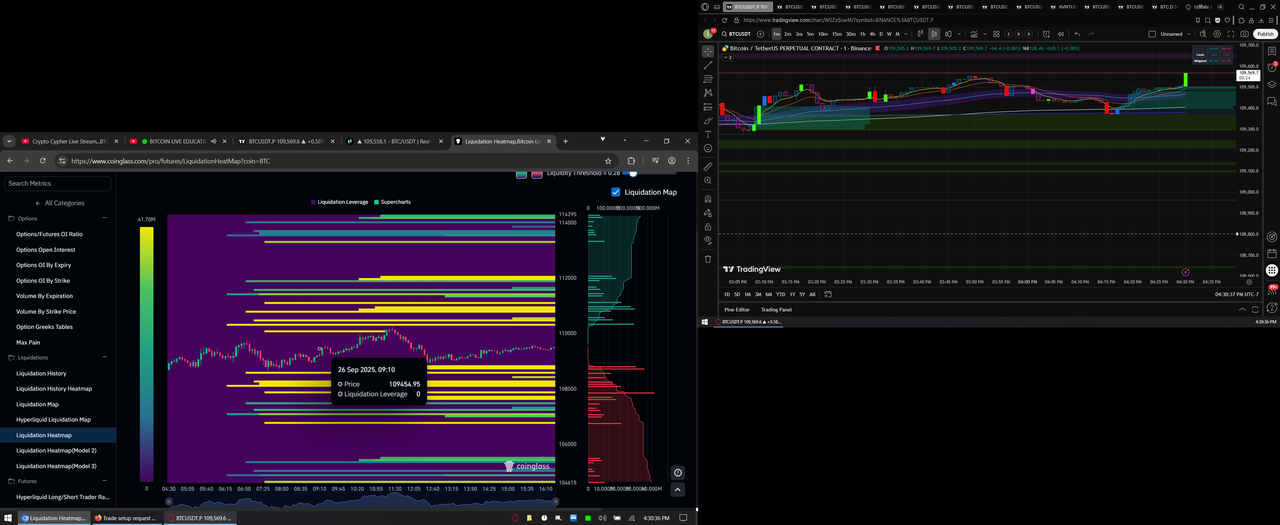Click the TradingView replay icon
1280x525 pixels.
1061,34
